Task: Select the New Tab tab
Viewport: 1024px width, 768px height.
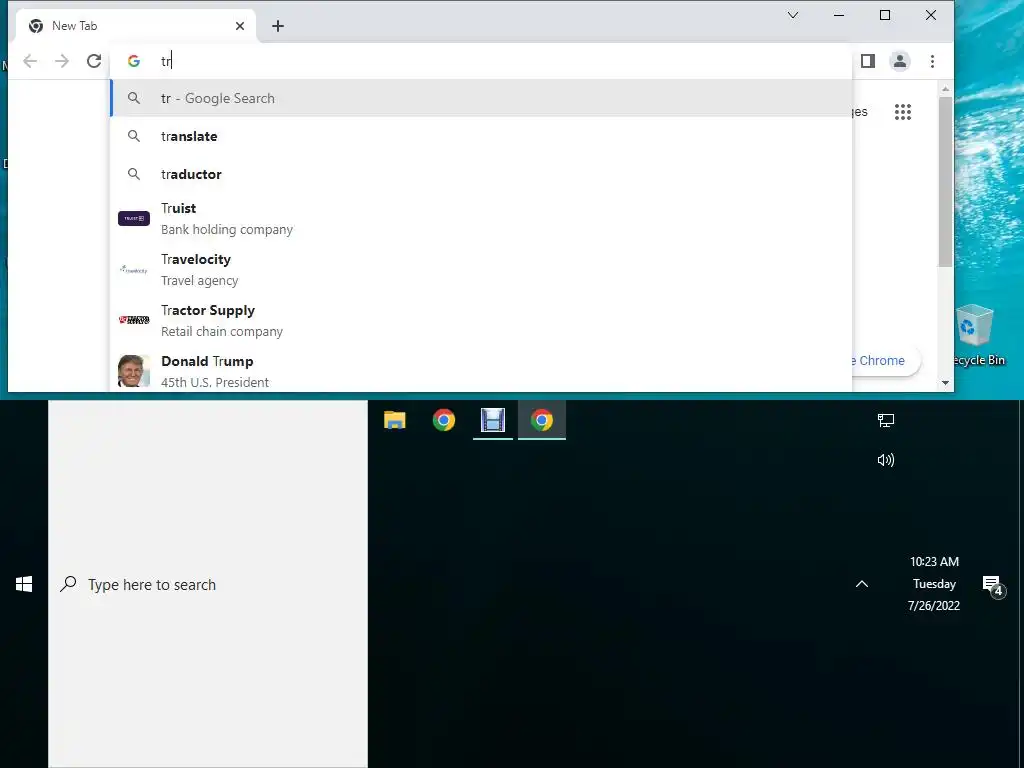Action: point(133,26)
